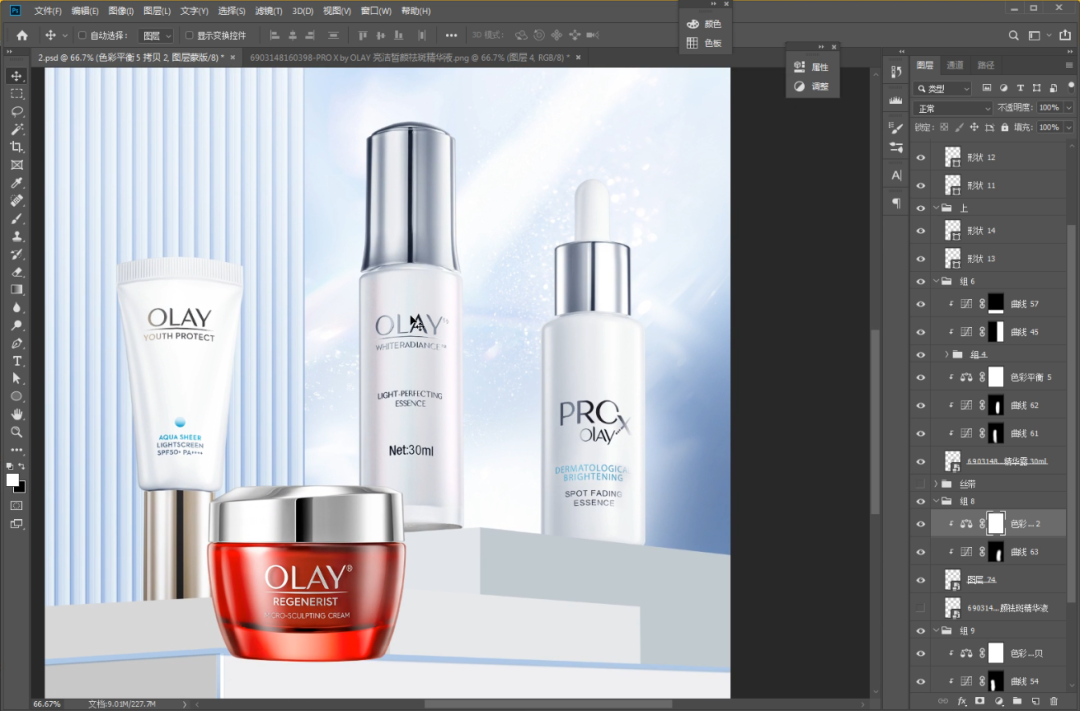
Task: Switch to the 路径 tab
Action: (986, 65)
